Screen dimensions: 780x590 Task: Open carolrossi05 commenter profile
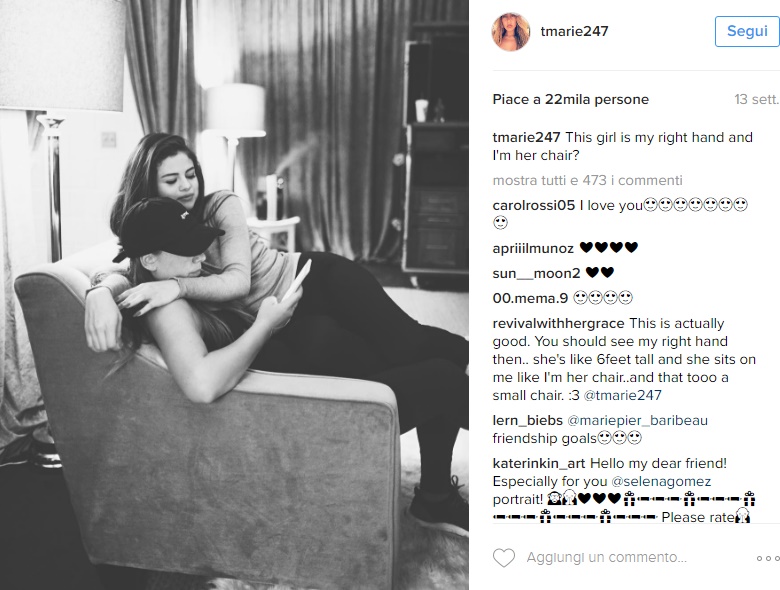[x=533, y=205]
